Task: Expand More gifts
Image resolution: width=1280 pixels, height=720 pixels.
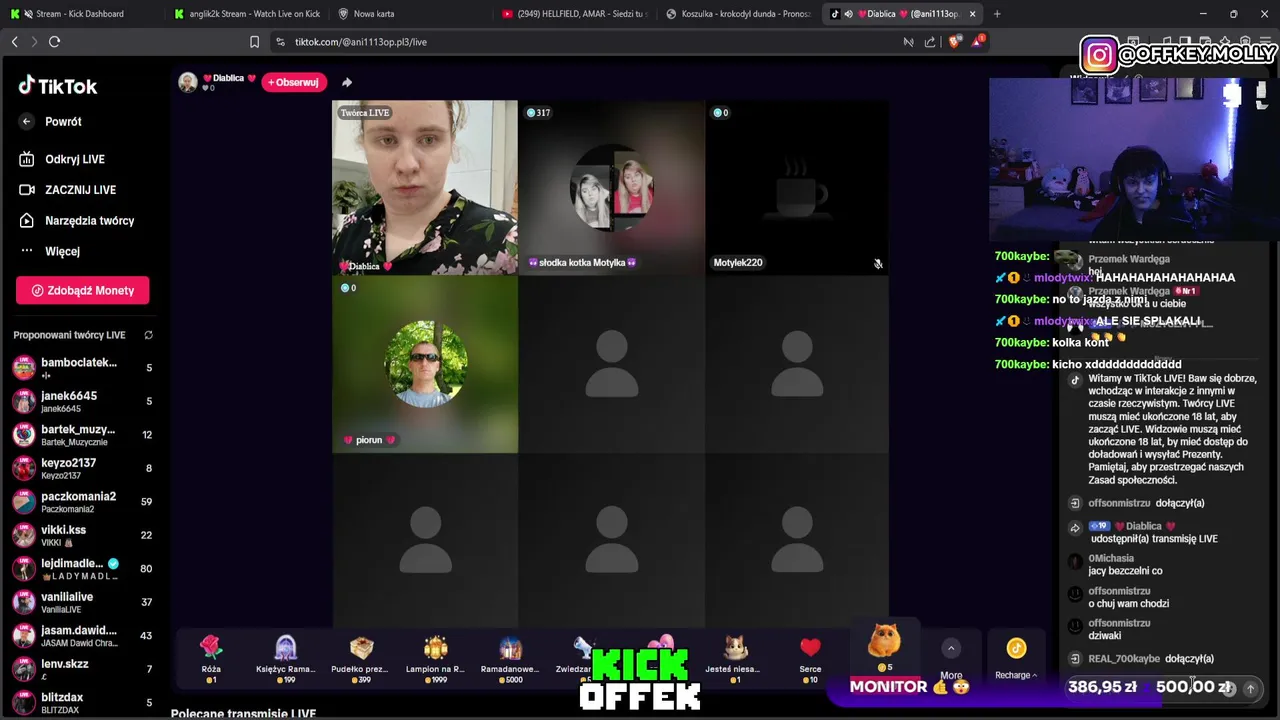Action: (951, 658)
